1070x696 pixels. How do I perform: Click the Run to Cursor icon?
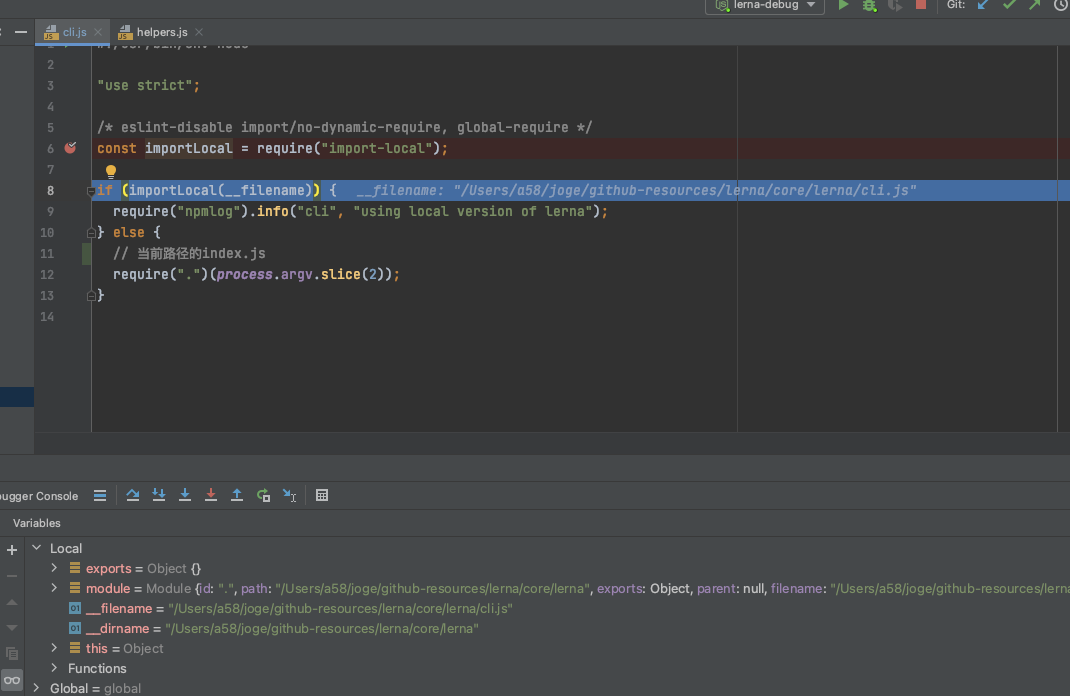pyautogui.click(x=289, y=495)
